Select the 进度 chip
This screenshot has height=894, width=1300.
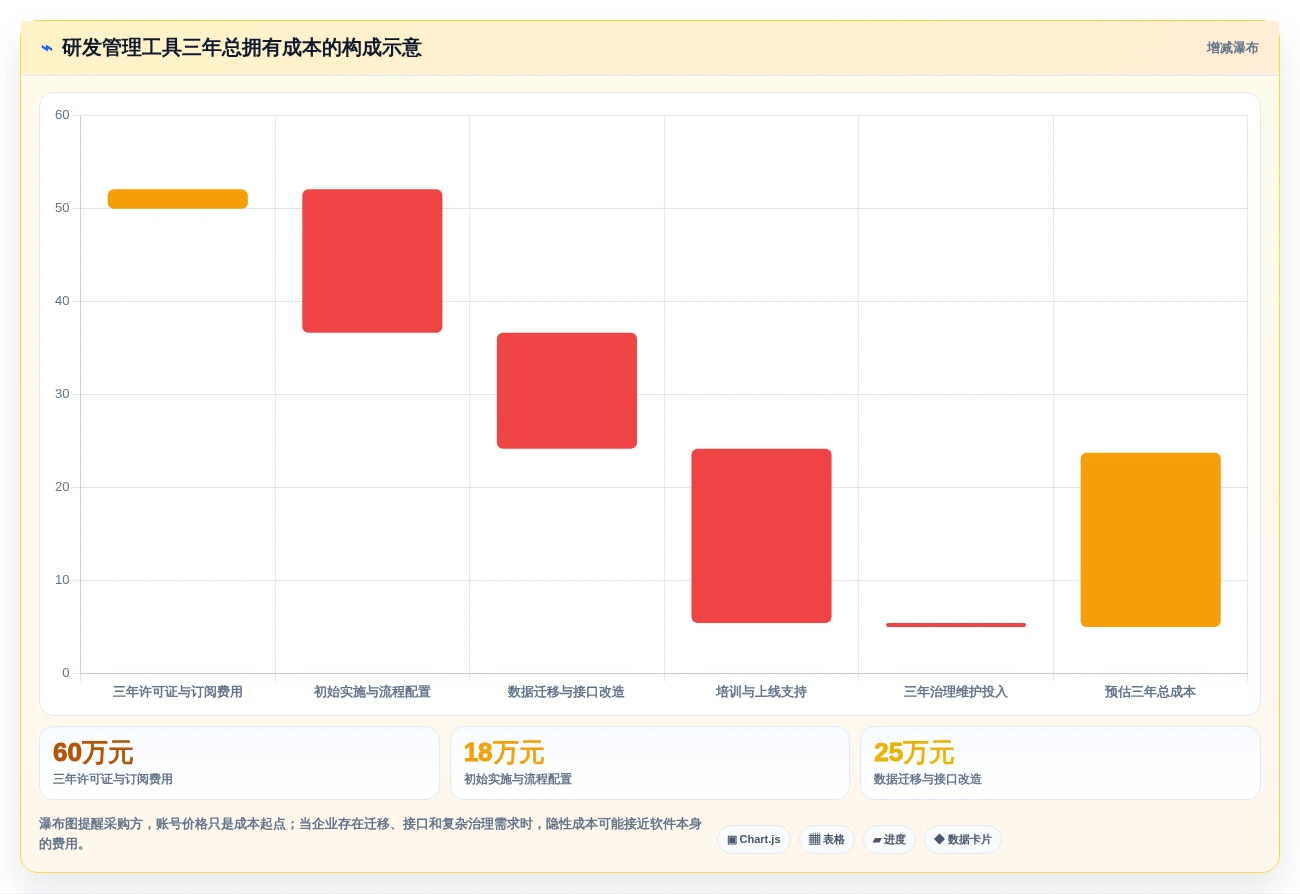point(889,840)
